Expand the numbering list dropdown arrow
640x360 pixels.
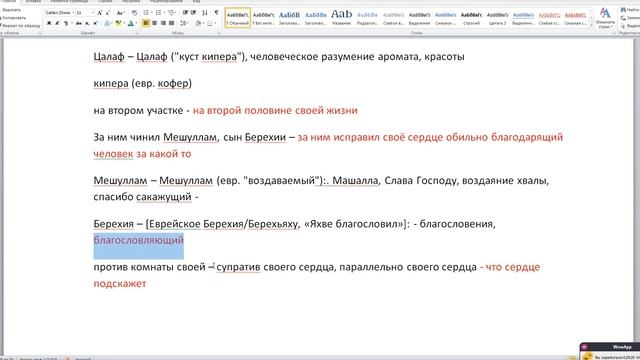tap(164, 13)
